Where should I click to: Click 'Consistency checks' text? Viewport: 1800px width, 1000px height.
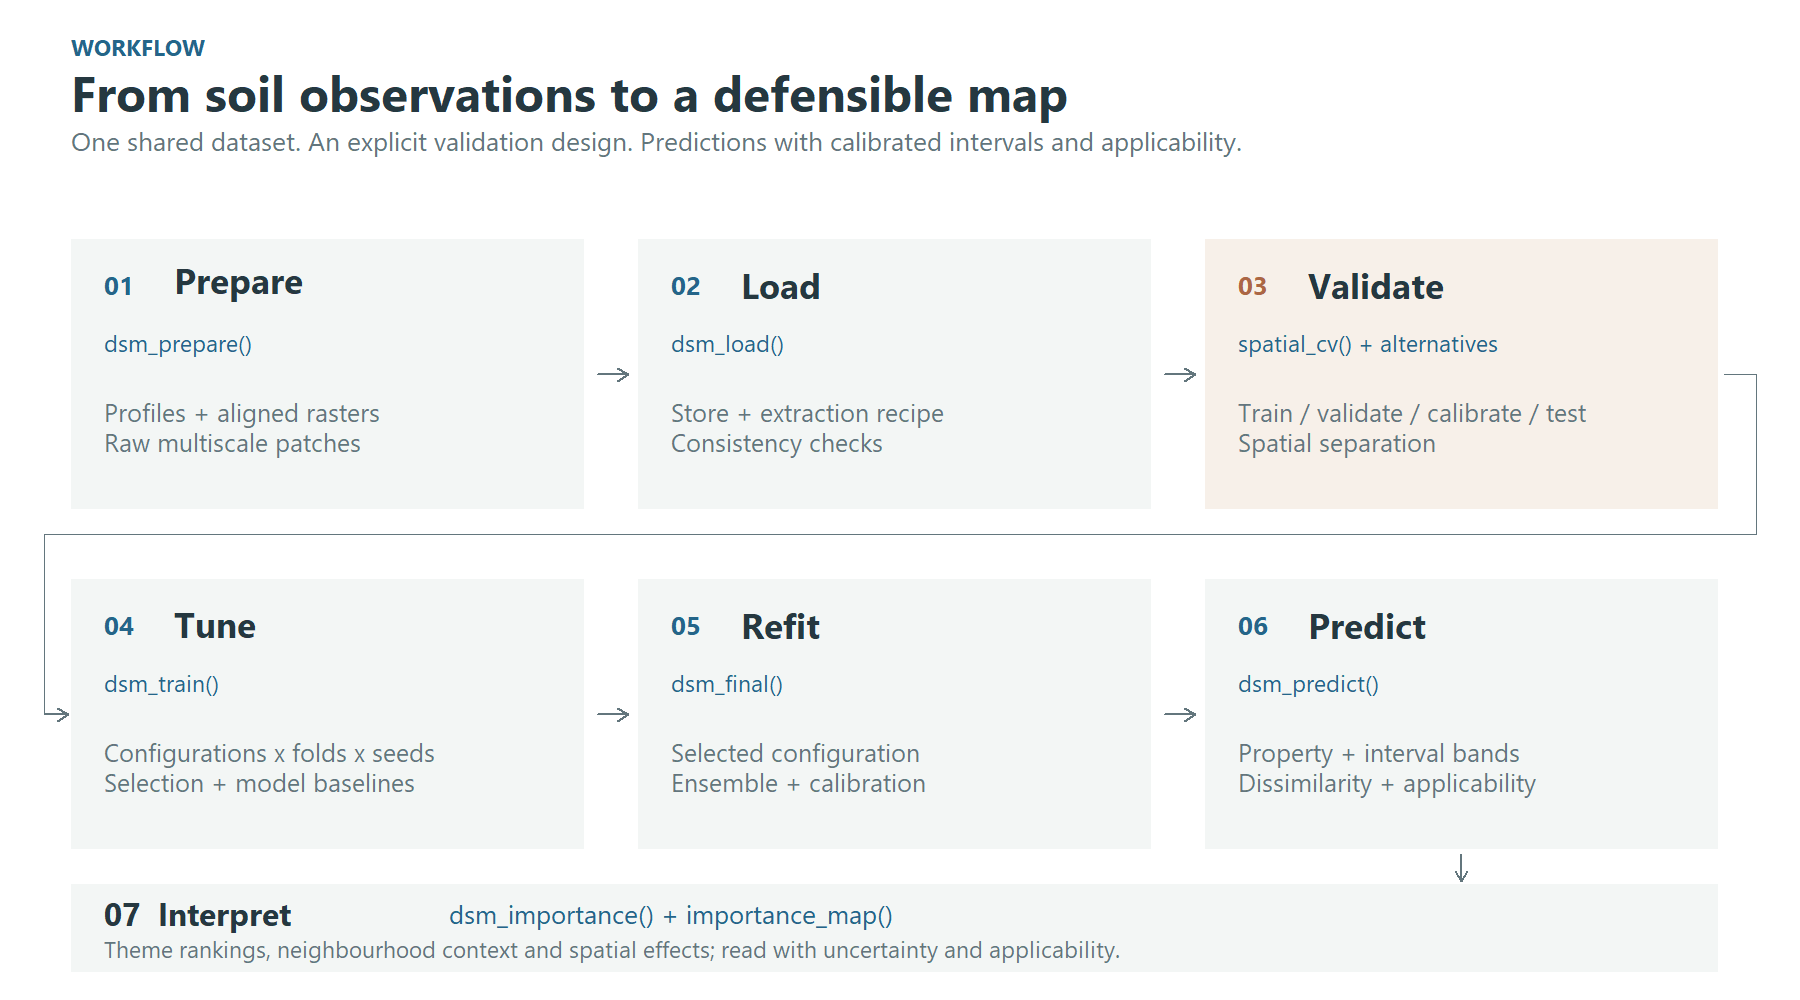point(777,443)
